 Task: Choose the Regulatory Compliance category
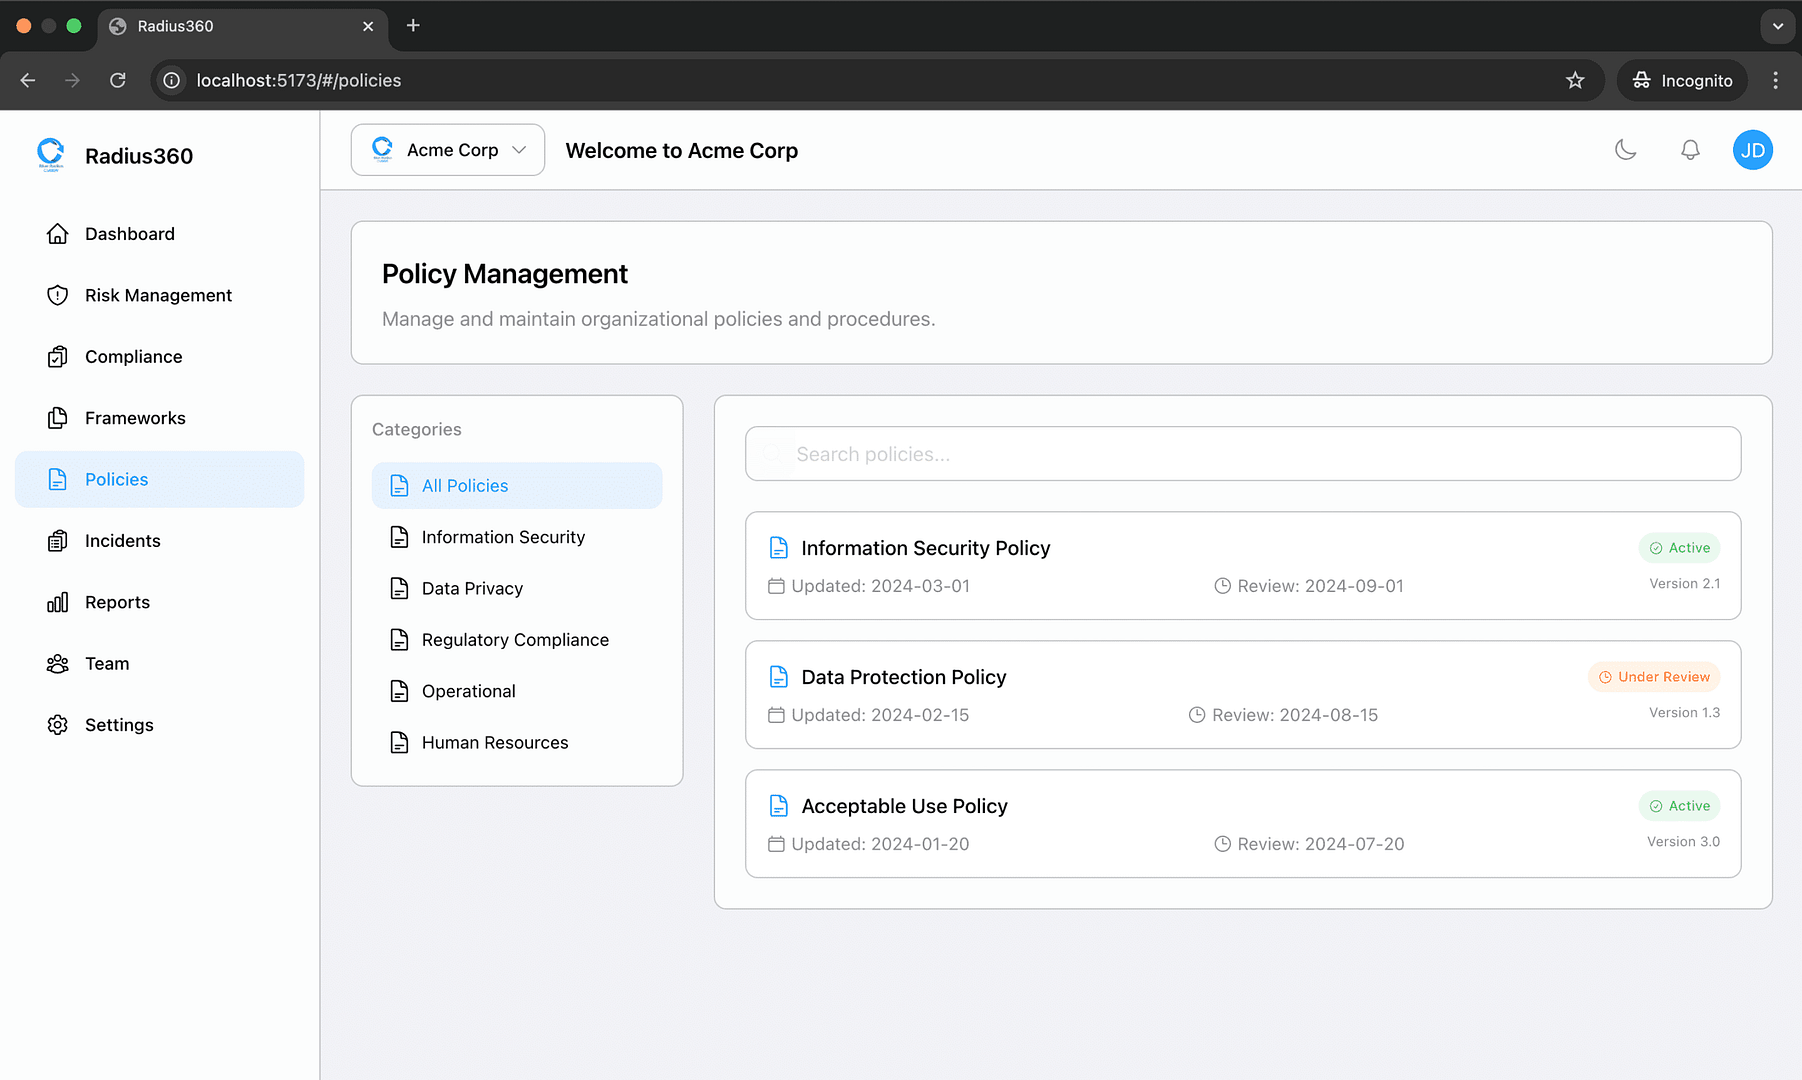pyautogui.click(x=515, y=640)
